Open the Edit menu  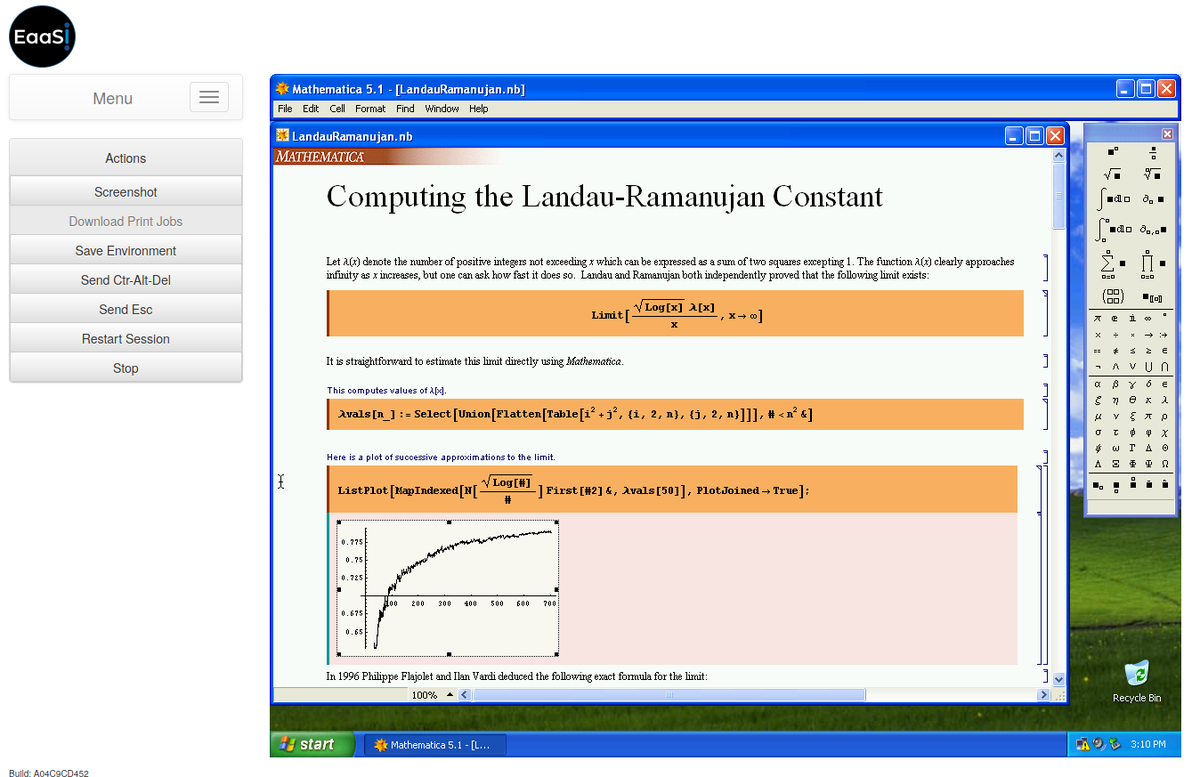311,109
